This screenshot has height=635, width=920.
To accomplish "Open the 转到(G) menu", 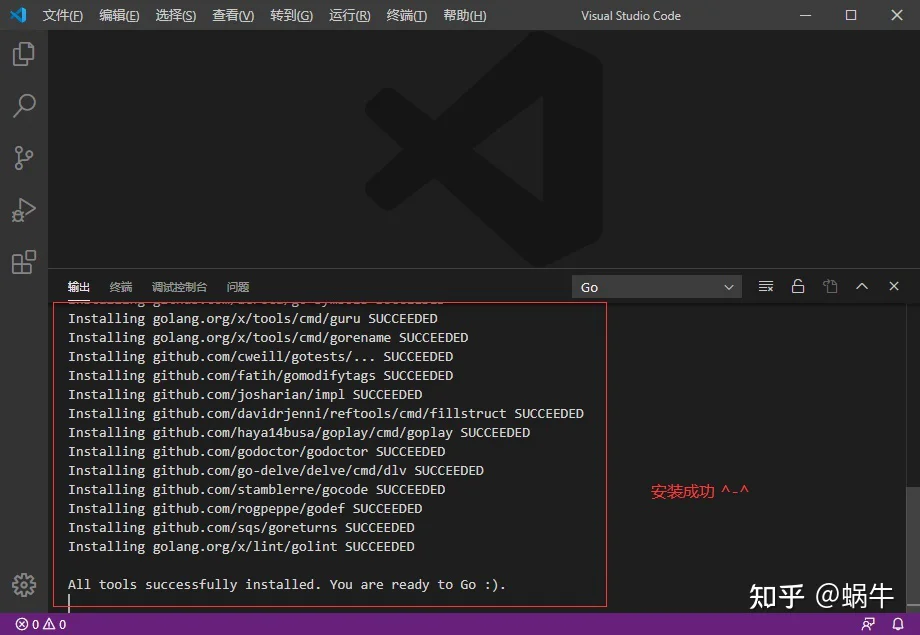I will pyautogui.click(x=292, y=15).
